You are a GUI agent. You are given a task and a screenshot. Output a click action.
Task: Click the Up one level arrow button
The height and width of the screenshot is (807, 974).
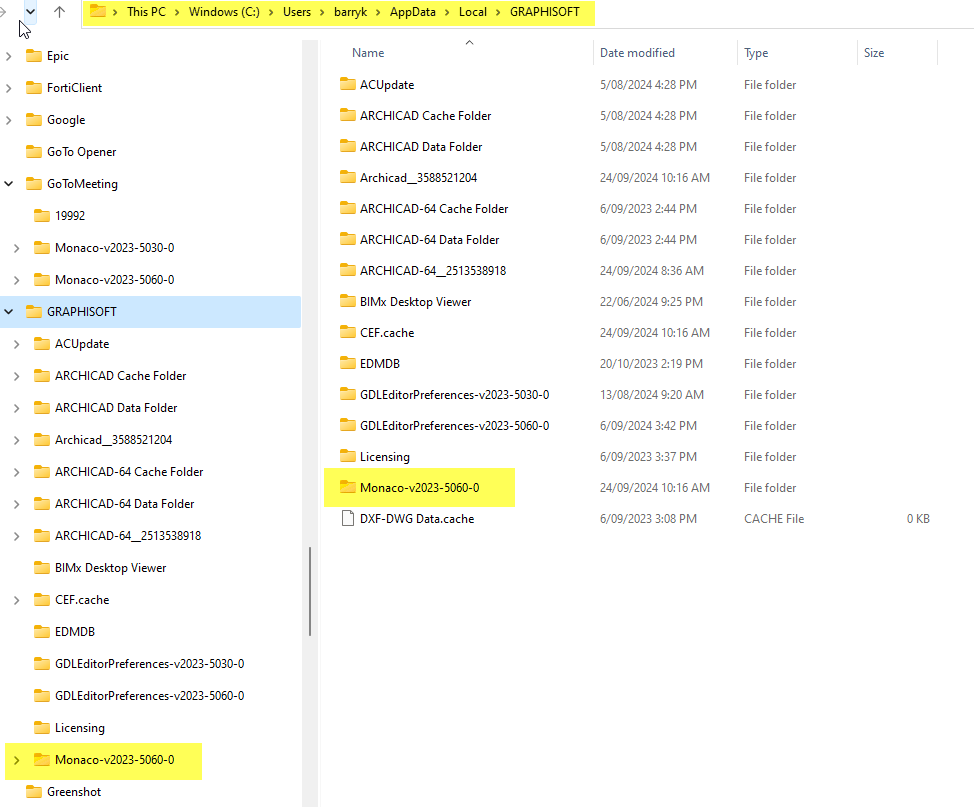coord(59,12)
